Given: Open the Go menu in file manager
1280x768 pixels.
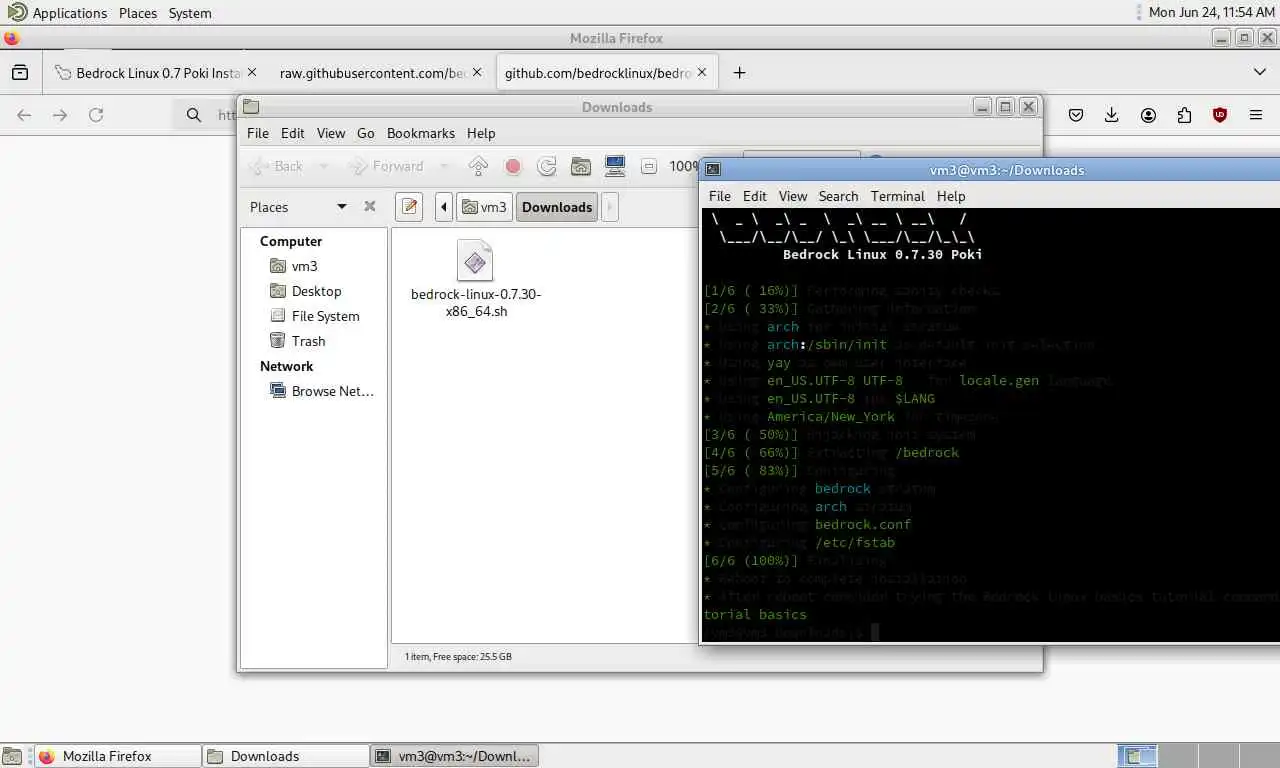Looking at the screenshot, I should point(366,133).
